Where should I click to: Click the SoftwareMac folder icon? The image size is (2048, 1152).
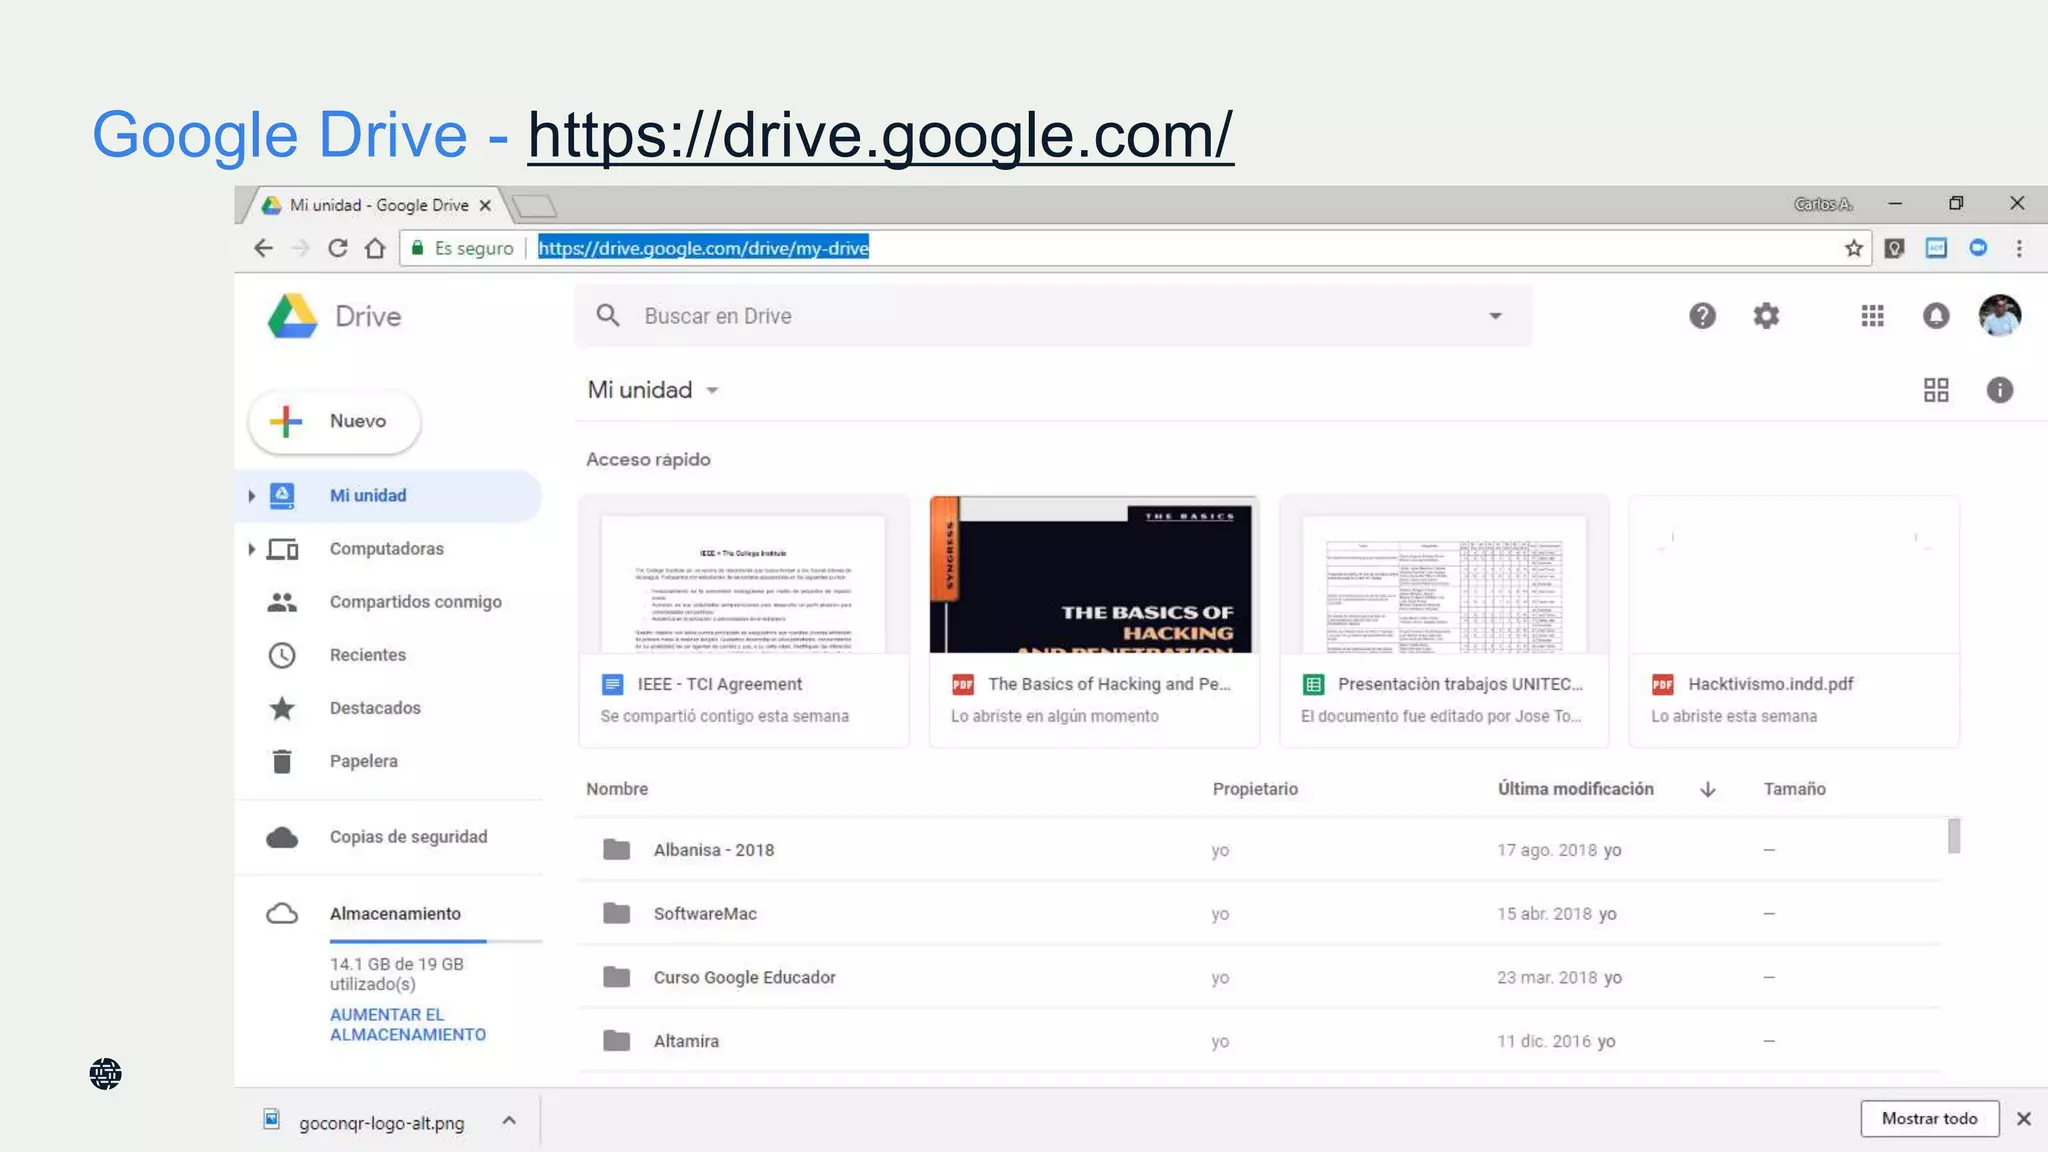[x=617, y=913]
